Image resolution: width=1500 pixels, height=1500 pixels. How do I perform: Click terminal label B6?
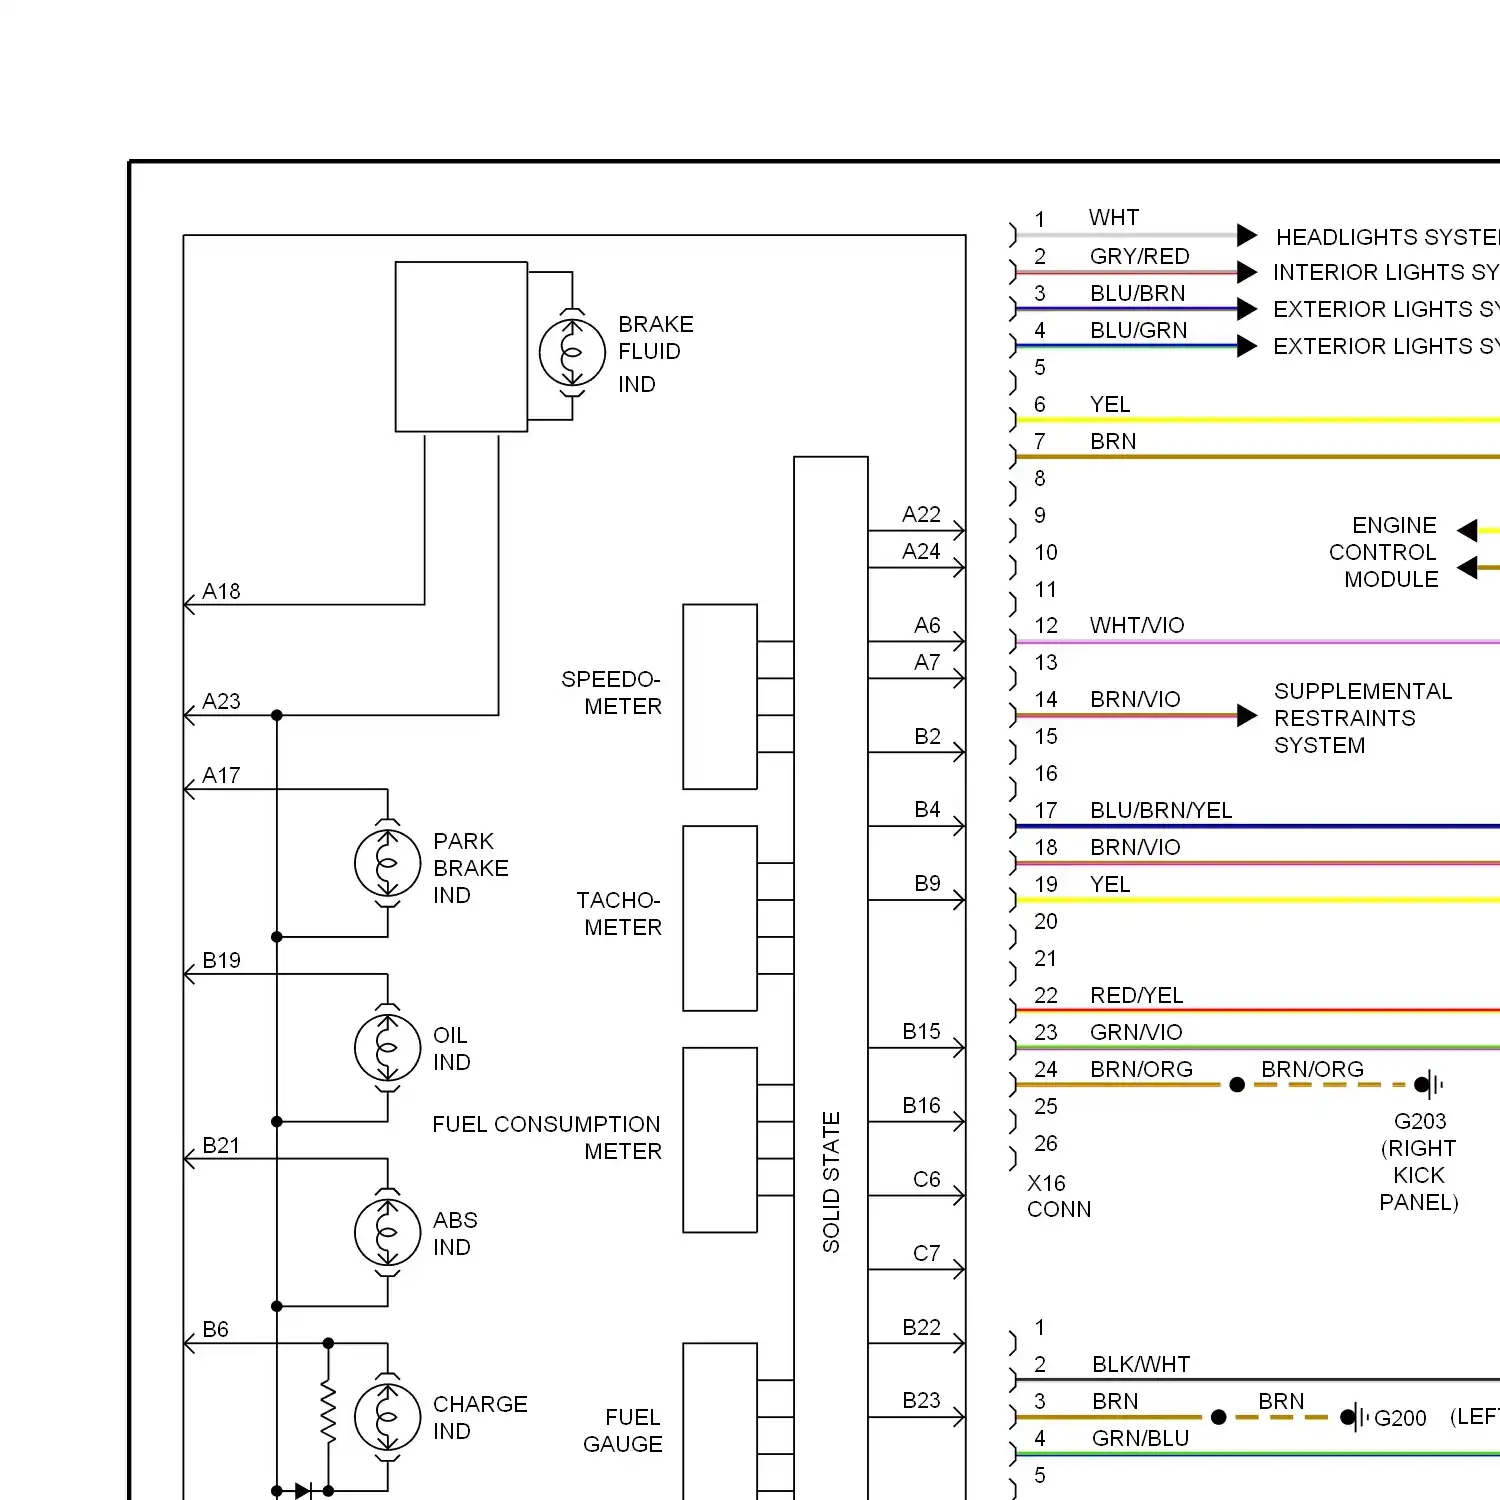(x=215, y=1329)
